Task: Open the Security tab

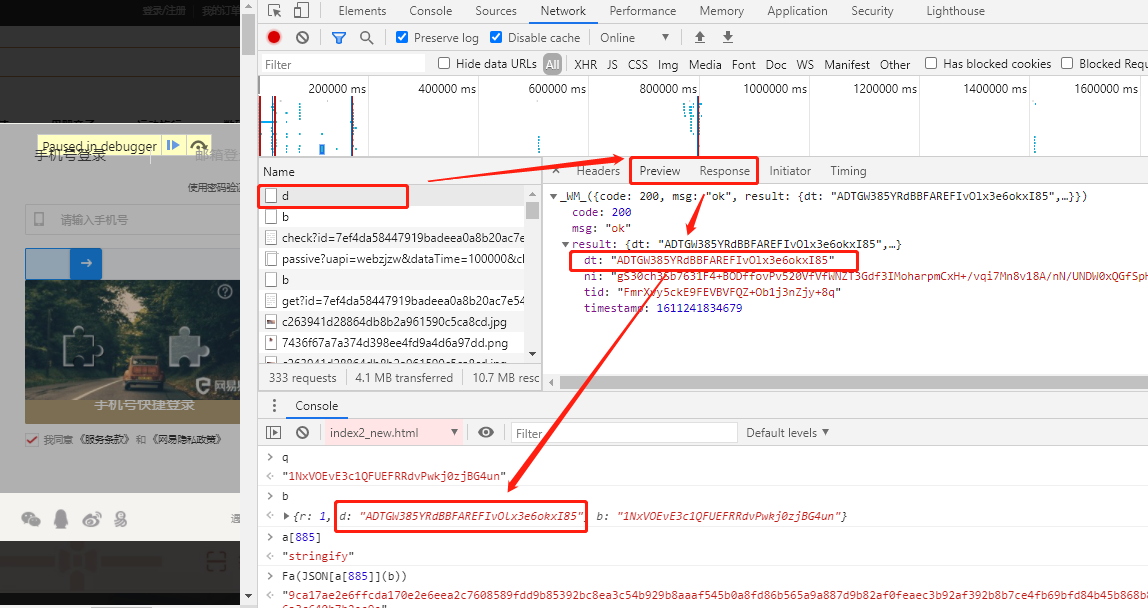Action: (872, 11)
